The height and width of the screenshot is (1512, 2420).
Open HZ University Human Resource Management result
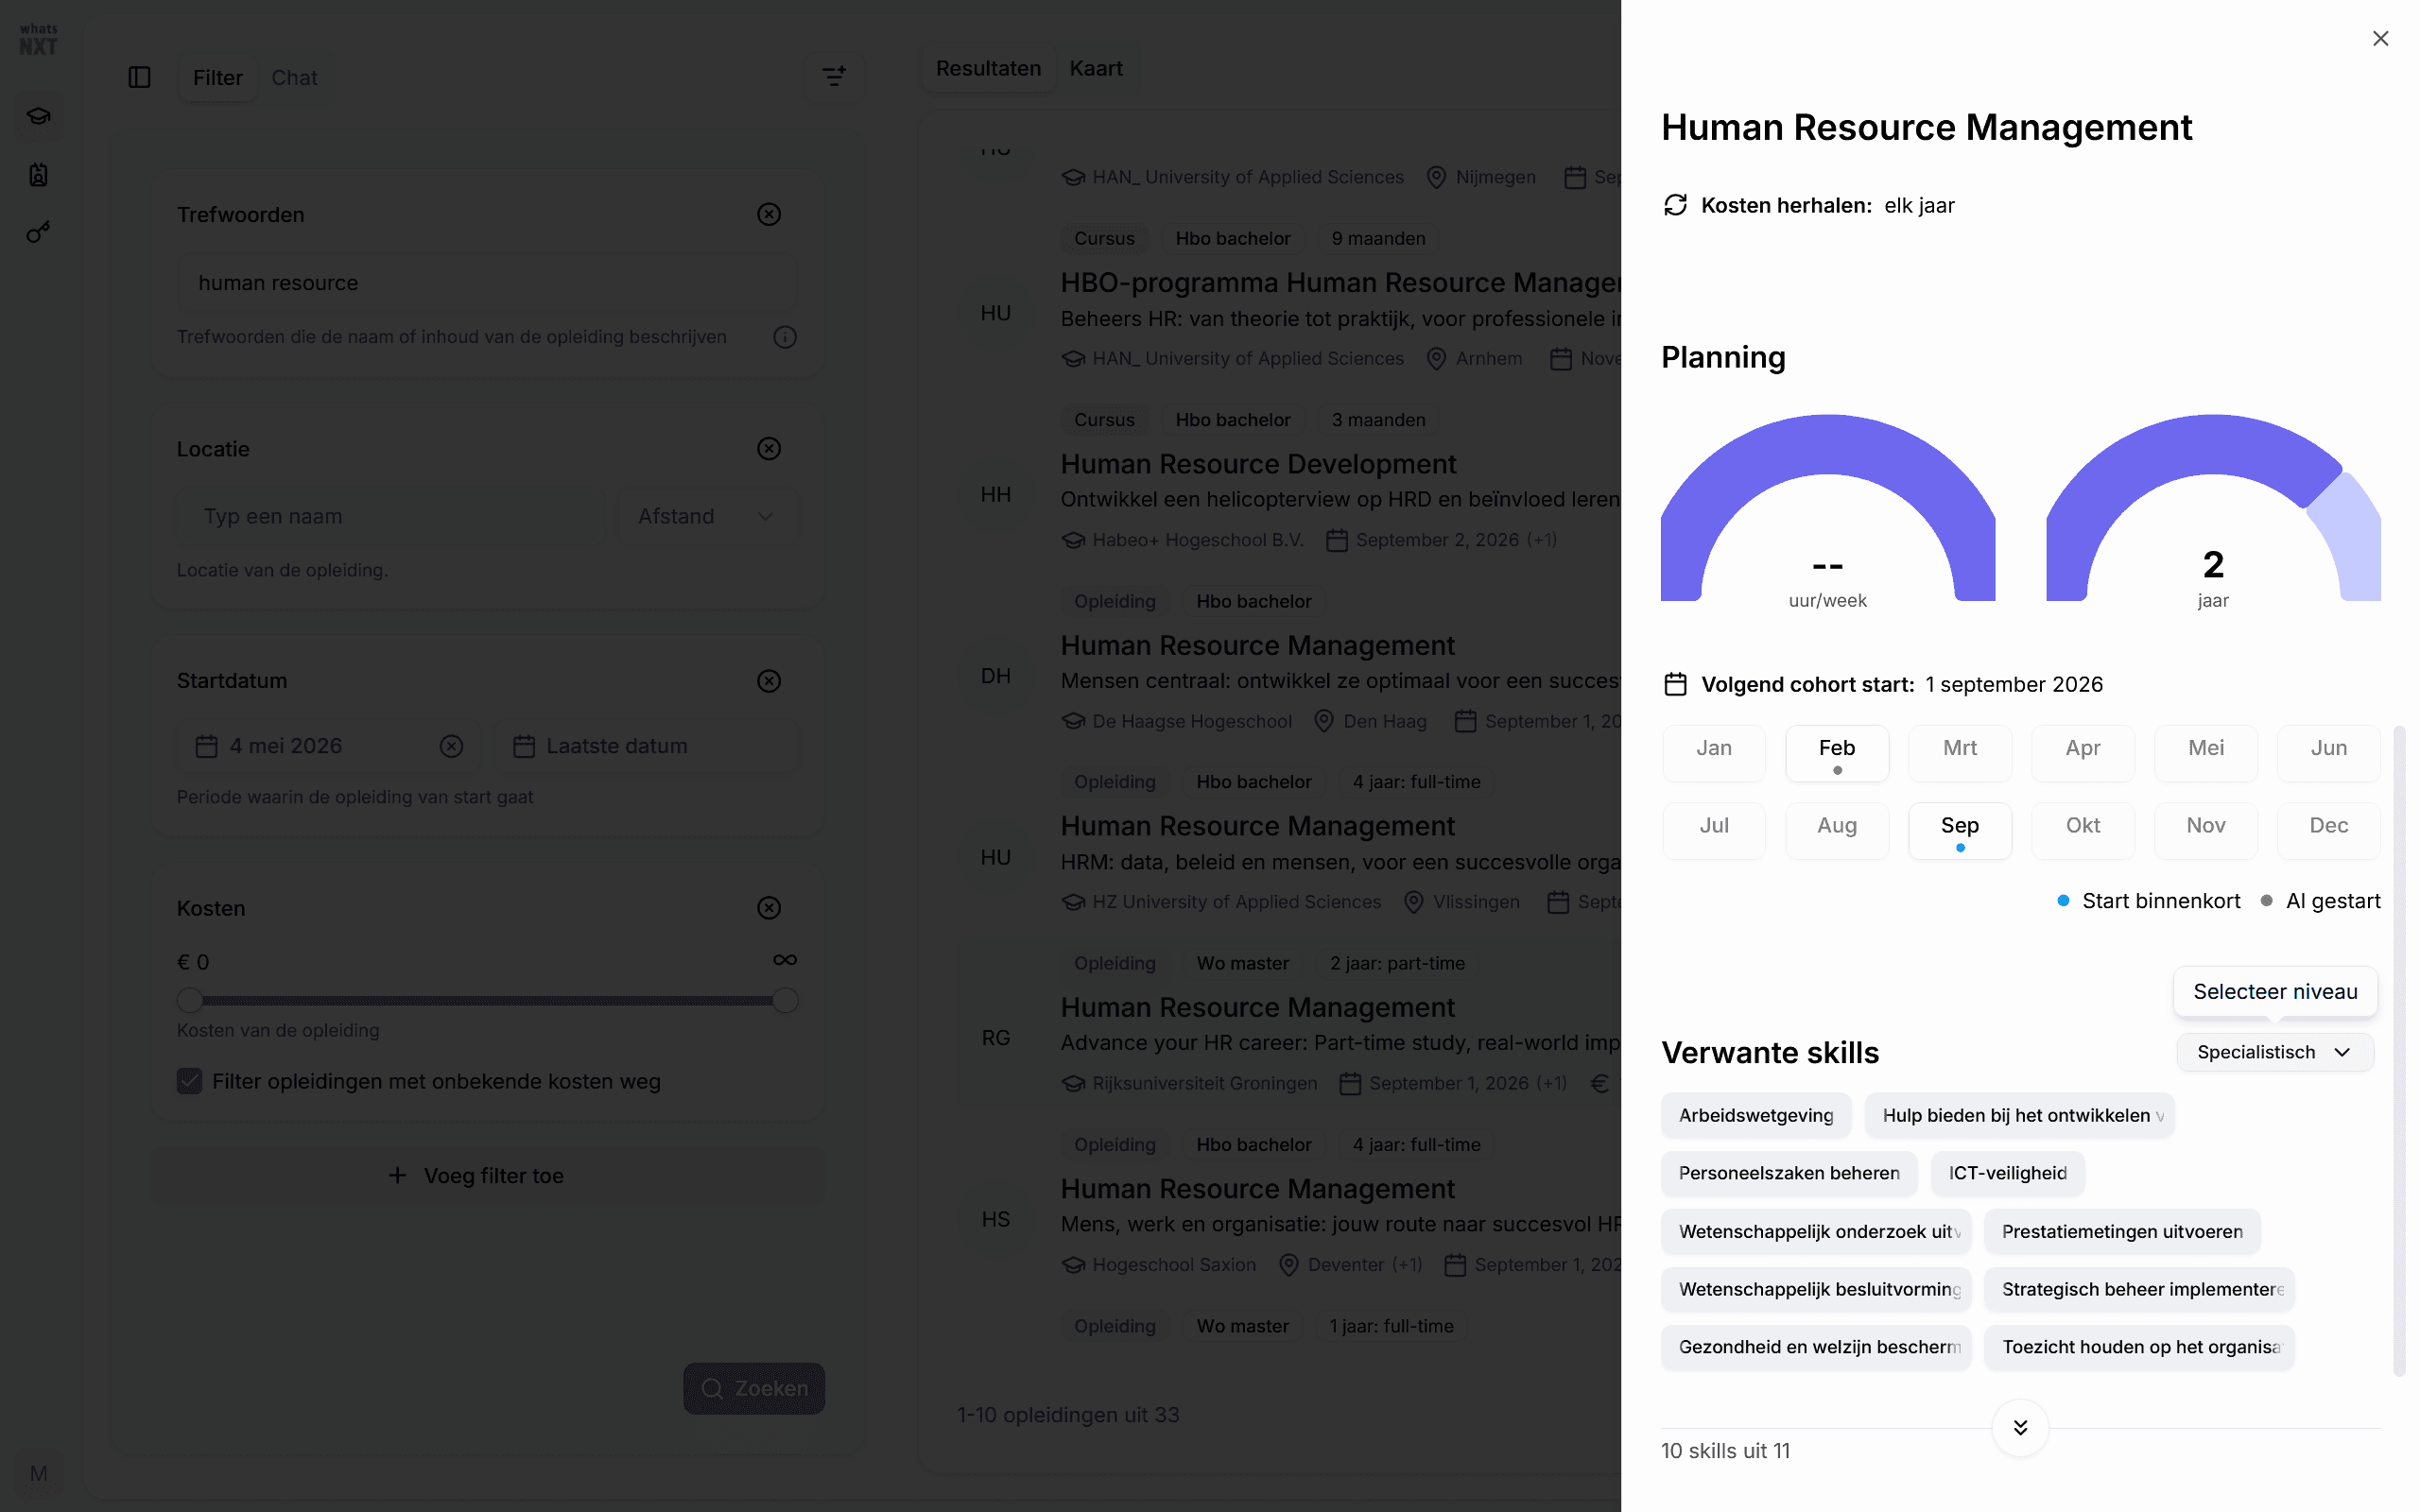[1257, 827]
